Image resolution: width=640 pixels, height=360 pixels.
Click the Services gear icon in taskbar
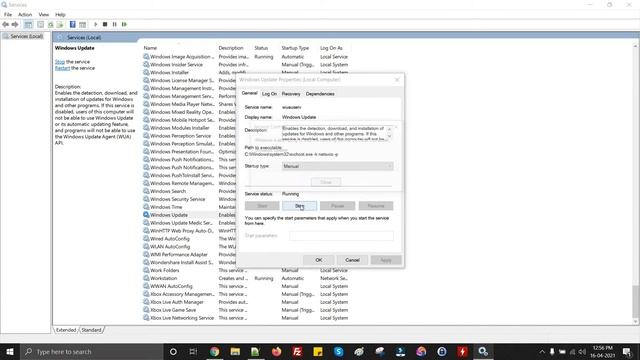[x=483, y=351]
